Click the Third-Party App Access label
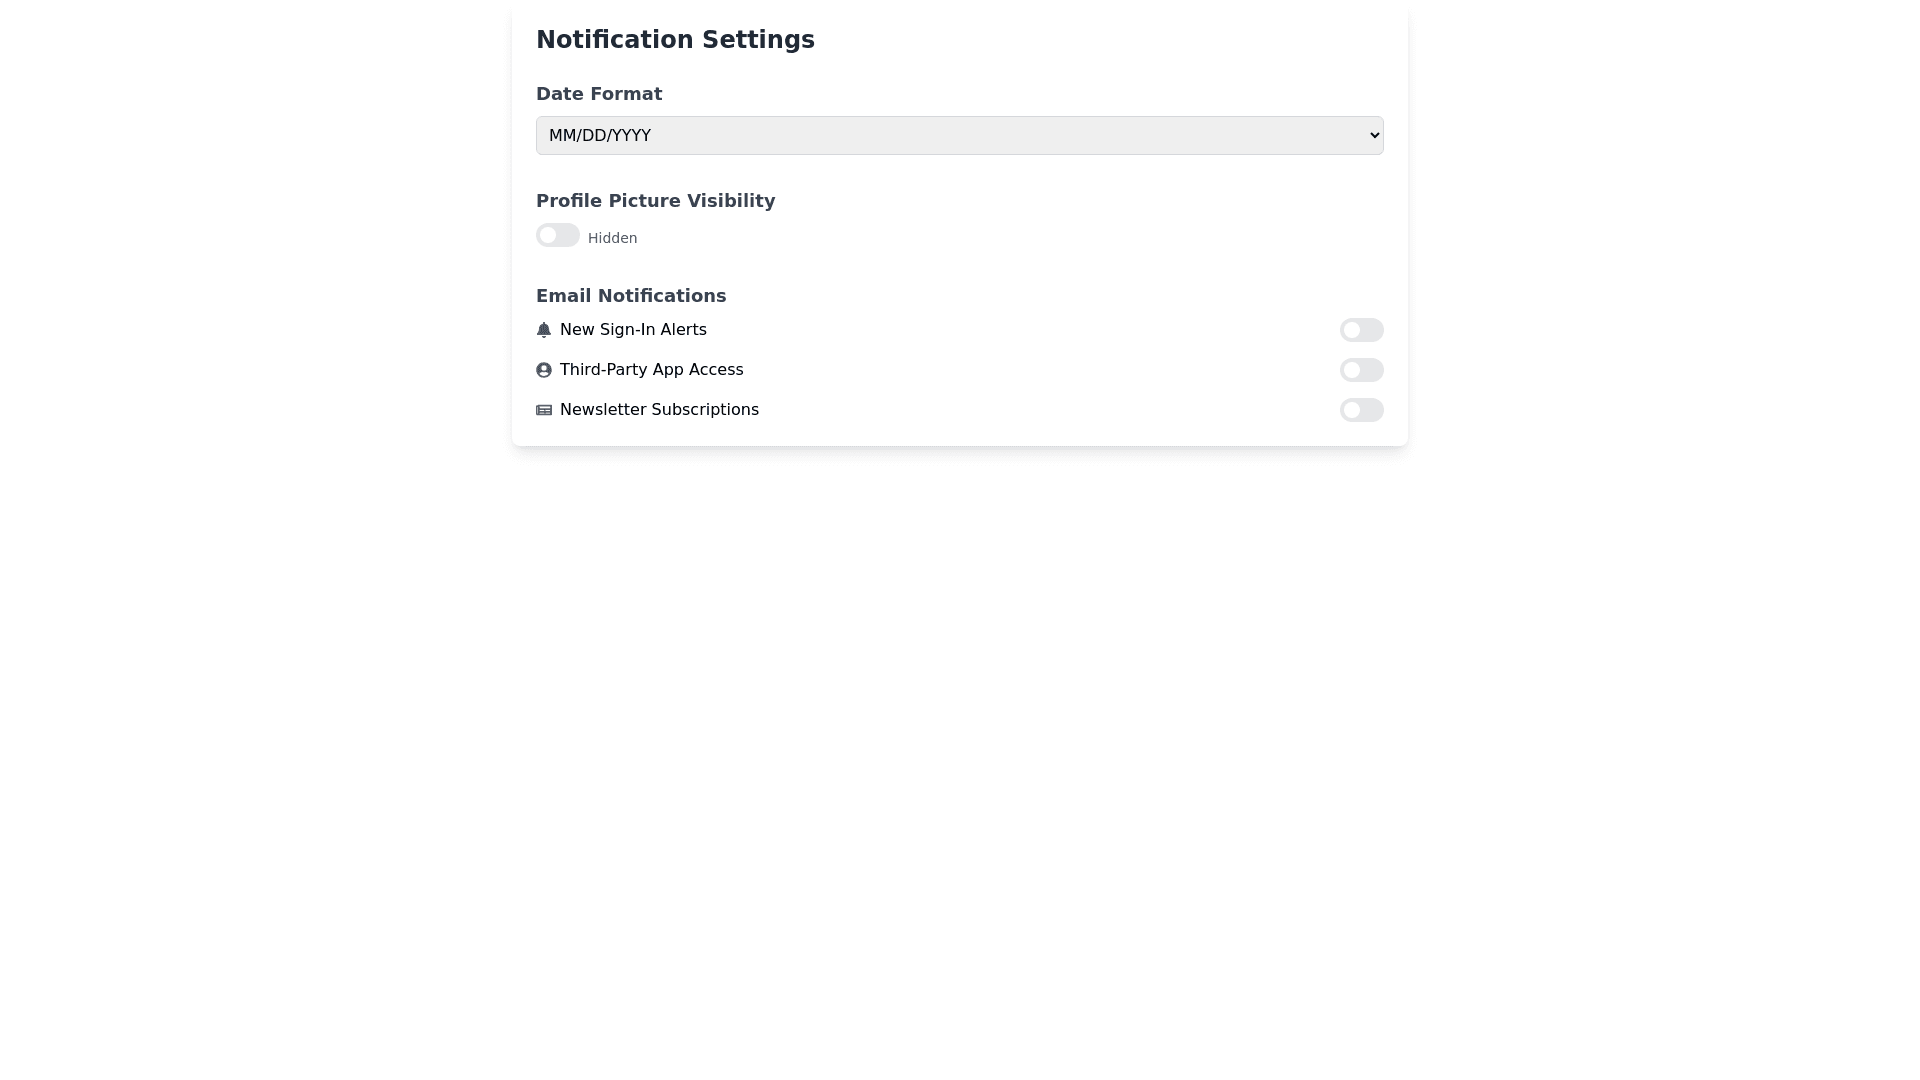This screenshot has height=1080, width=1920. coord(651,370)
